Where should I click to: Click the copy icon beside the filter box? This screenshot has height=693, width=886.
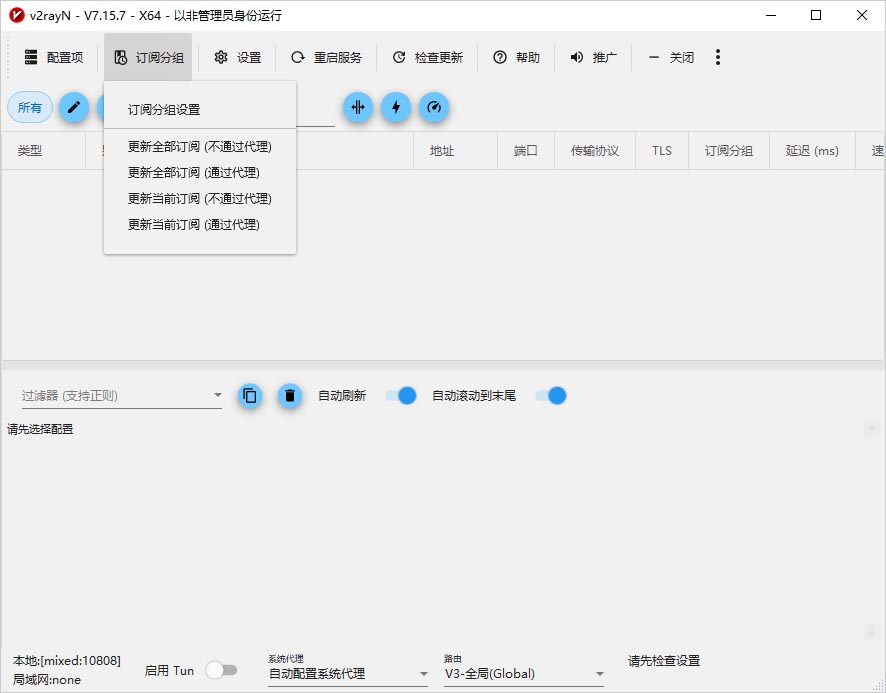click(249, 395)
